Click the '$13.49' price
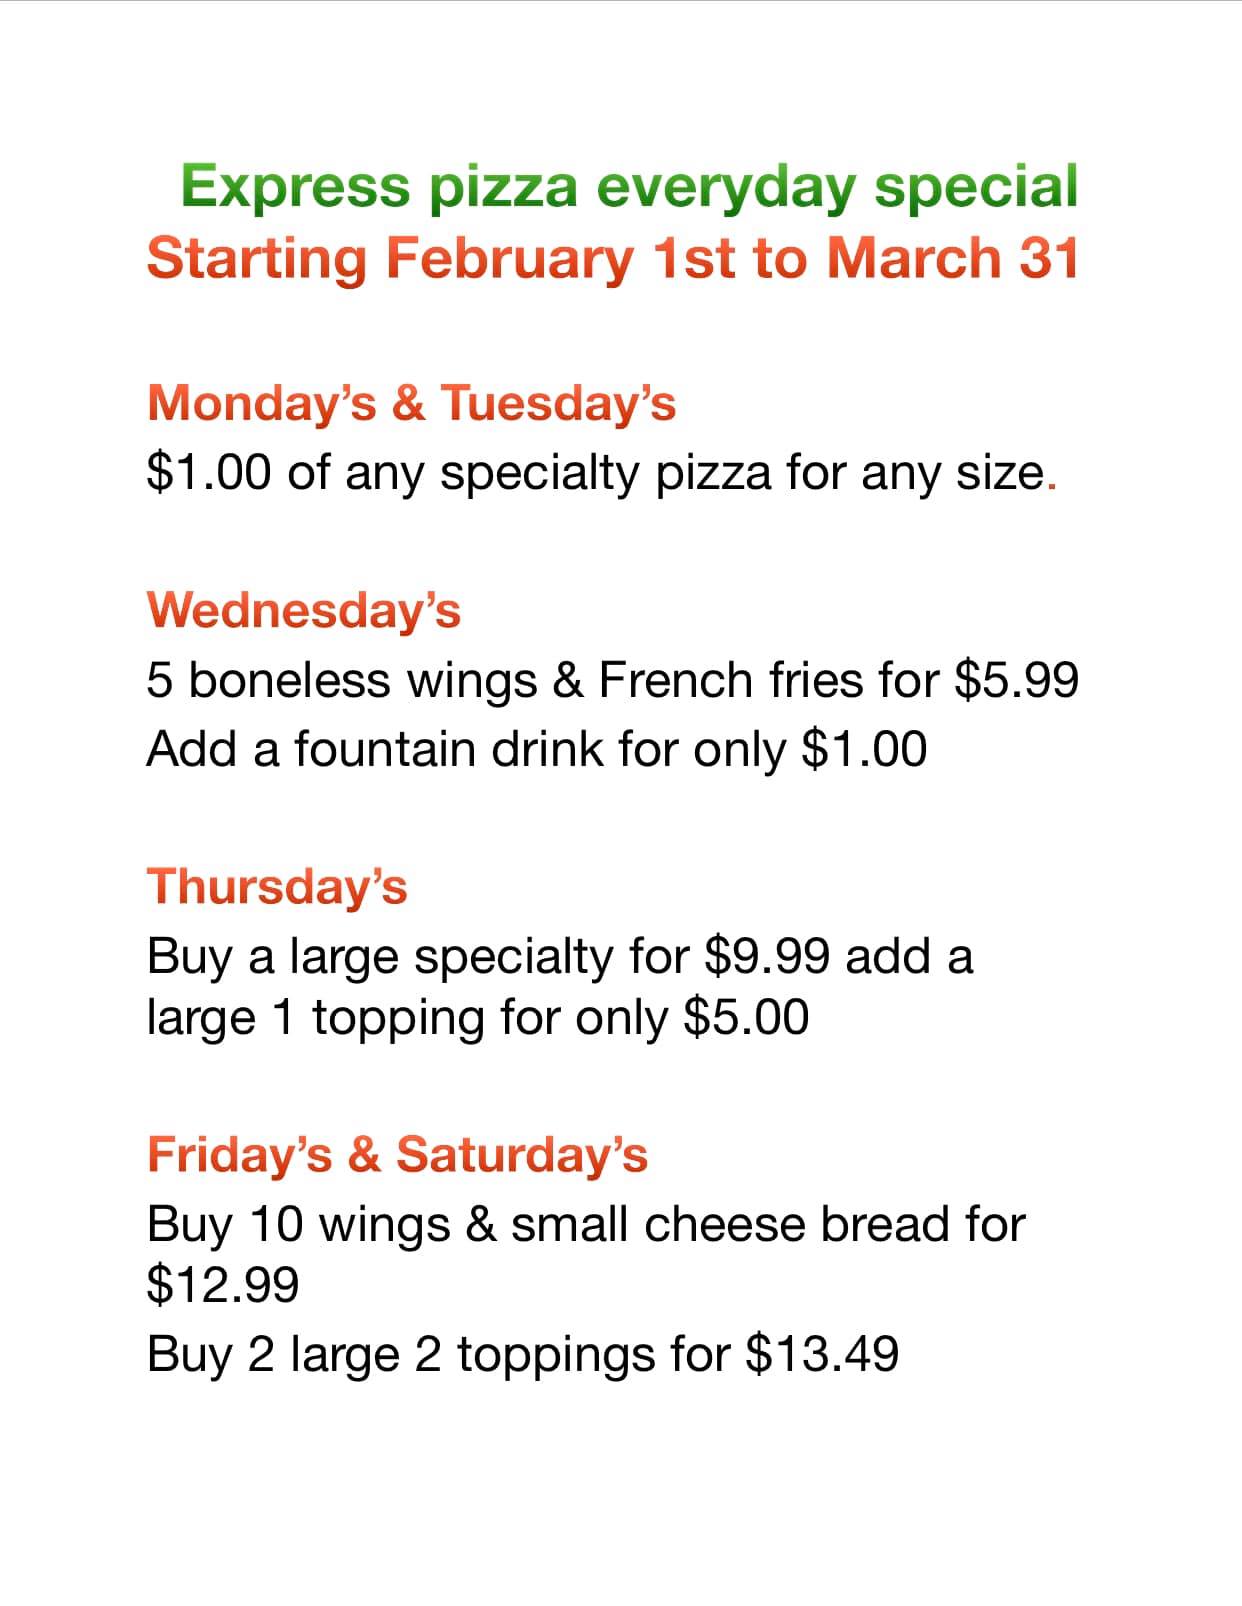The image size is (1242, 1606). click(x=822, y=1354)
